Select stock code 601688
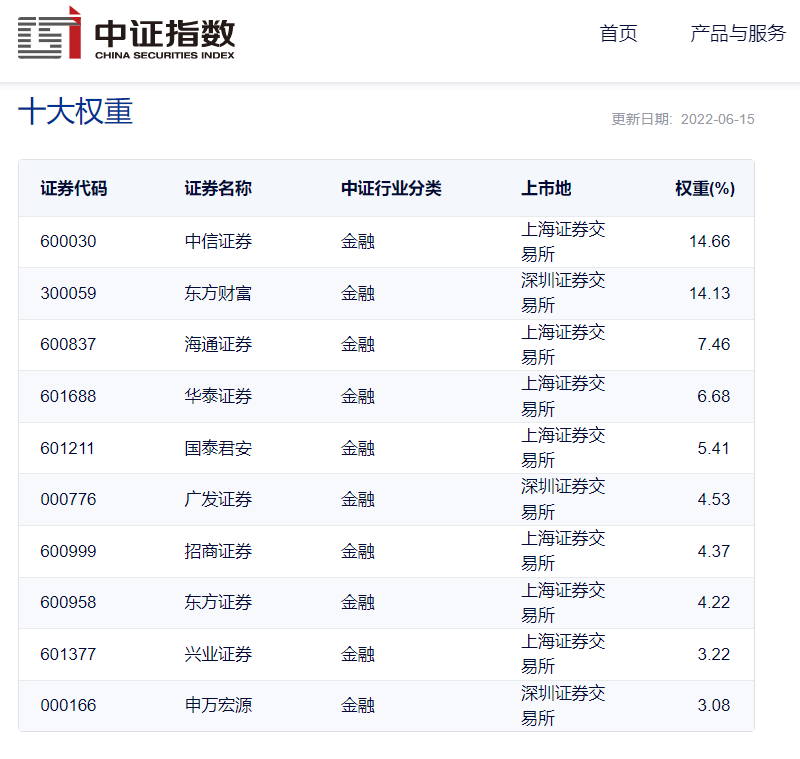This screenshot has height=759, width=800. (x=68, y=396)
